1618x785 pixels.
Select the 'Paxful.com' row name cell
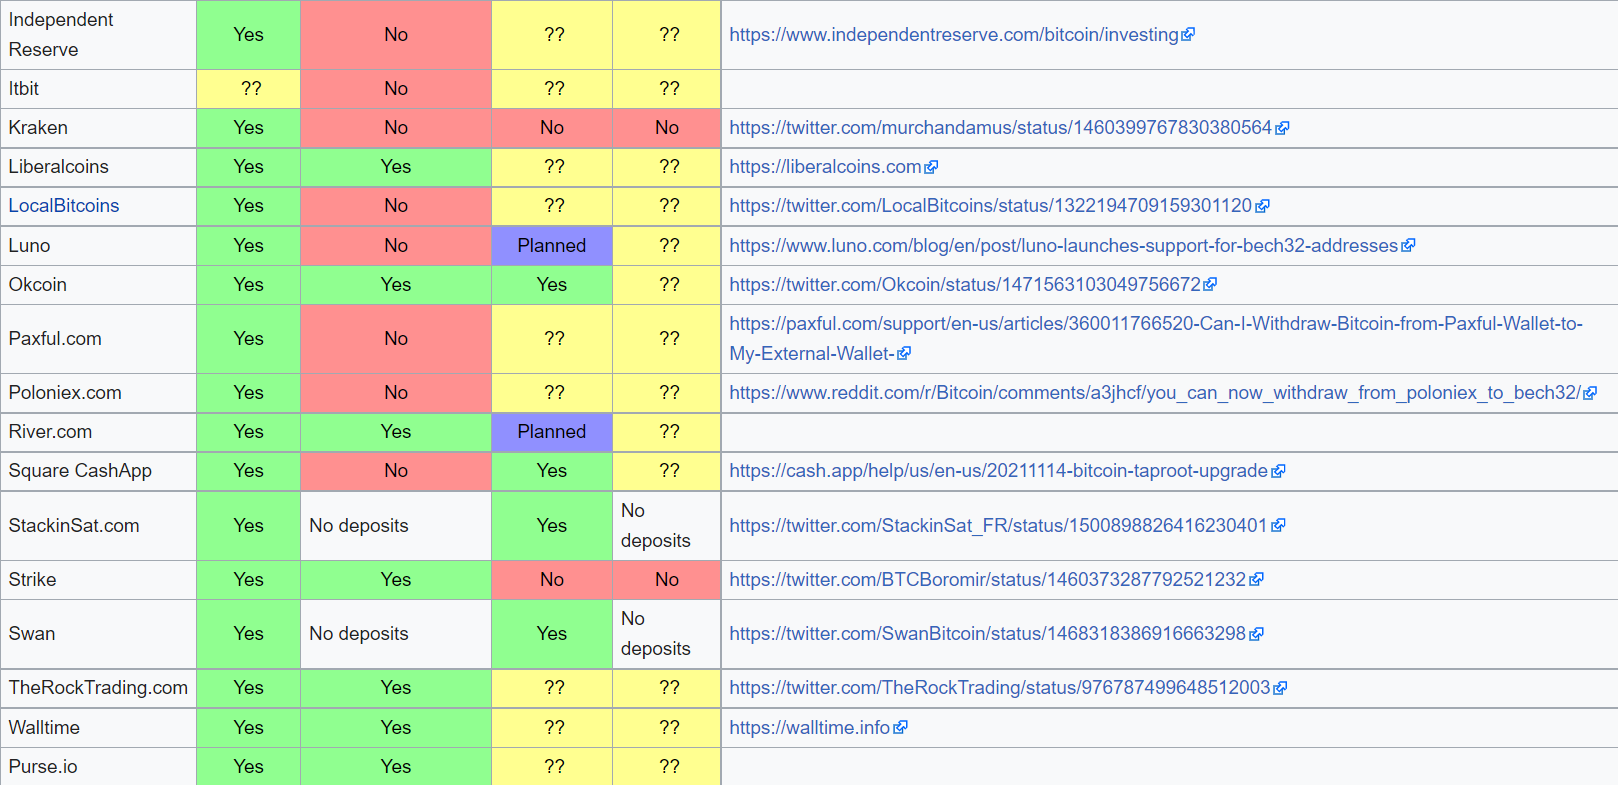(98, 339)
